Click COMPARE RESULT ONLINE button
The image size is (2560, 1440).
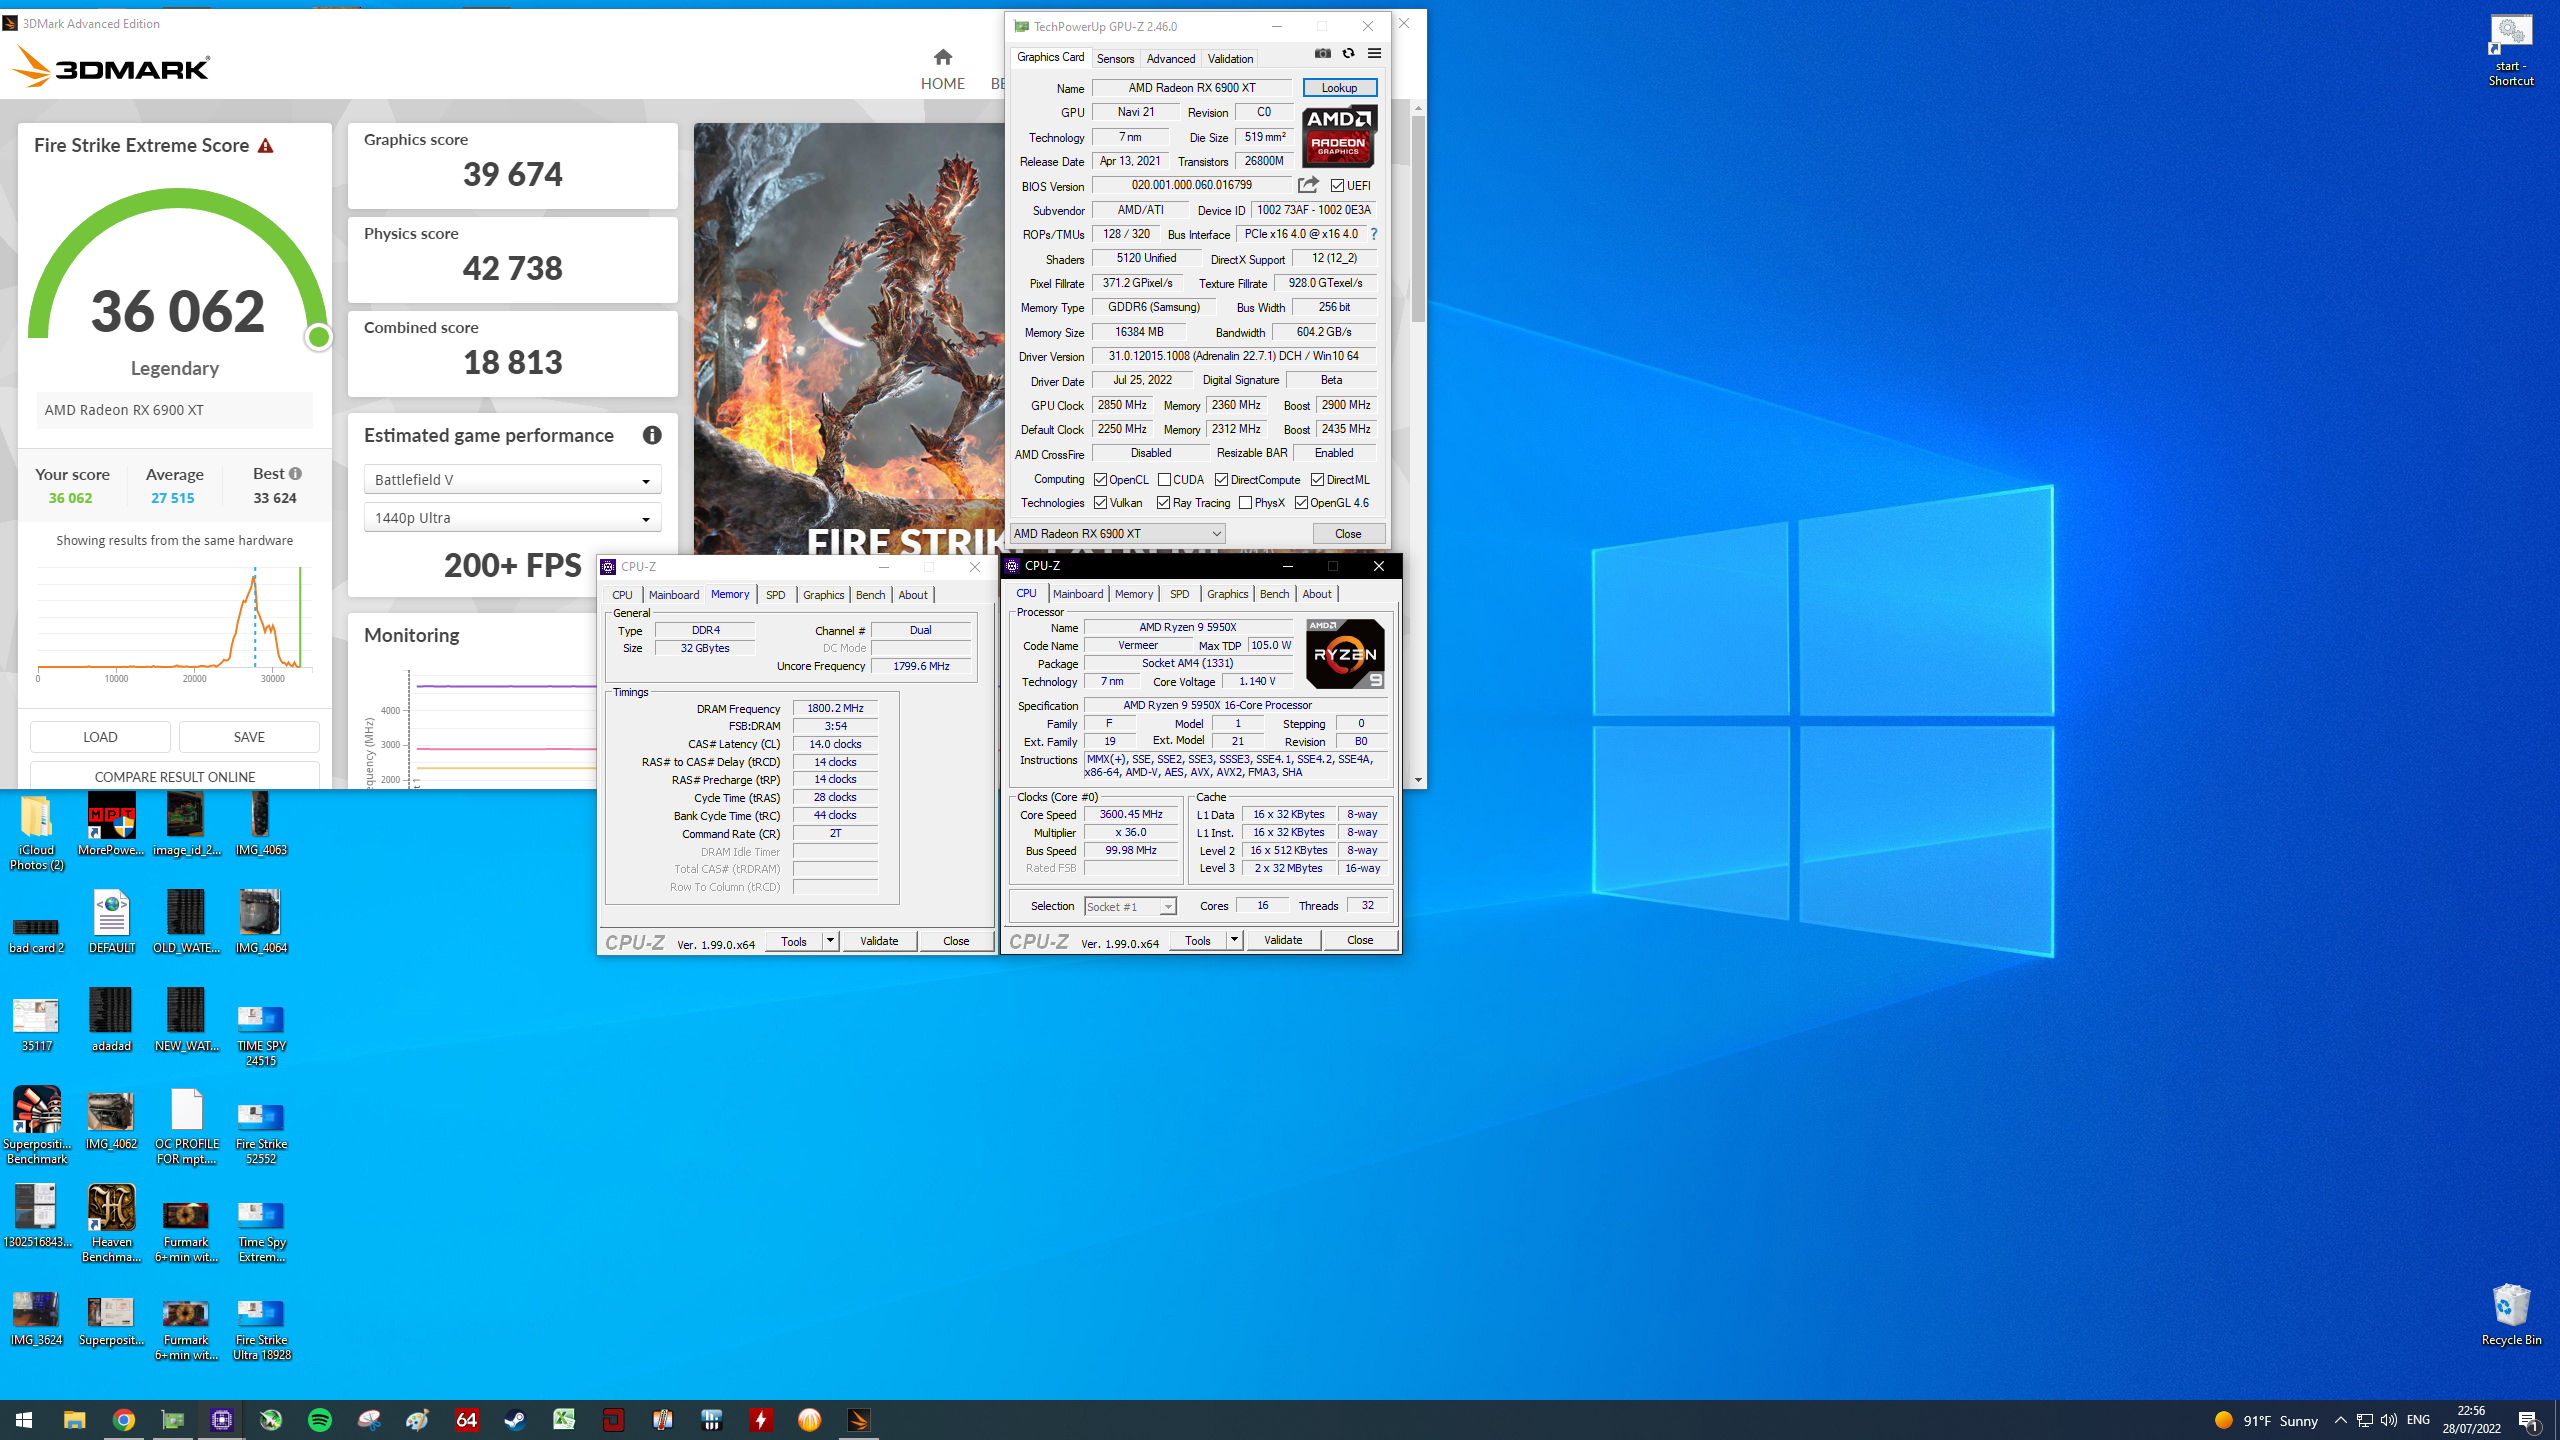(x=175, y=777)
